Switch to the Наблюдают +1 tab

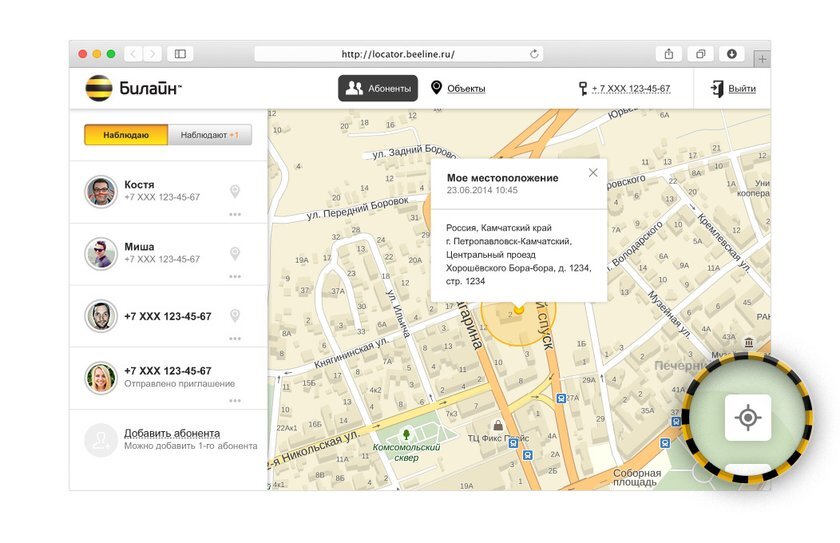[209, 135]
